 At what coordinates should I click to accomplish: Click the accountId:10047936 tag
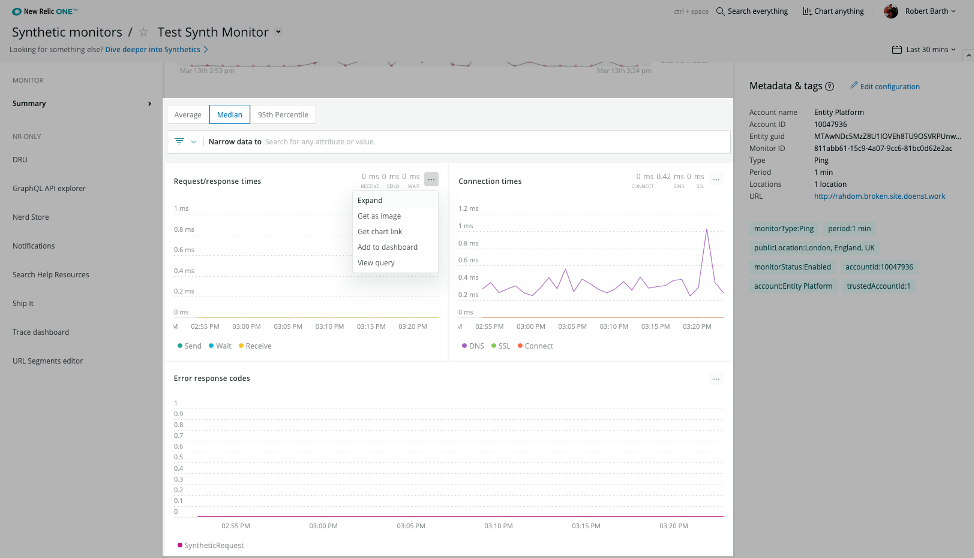(x=879, y=267)
